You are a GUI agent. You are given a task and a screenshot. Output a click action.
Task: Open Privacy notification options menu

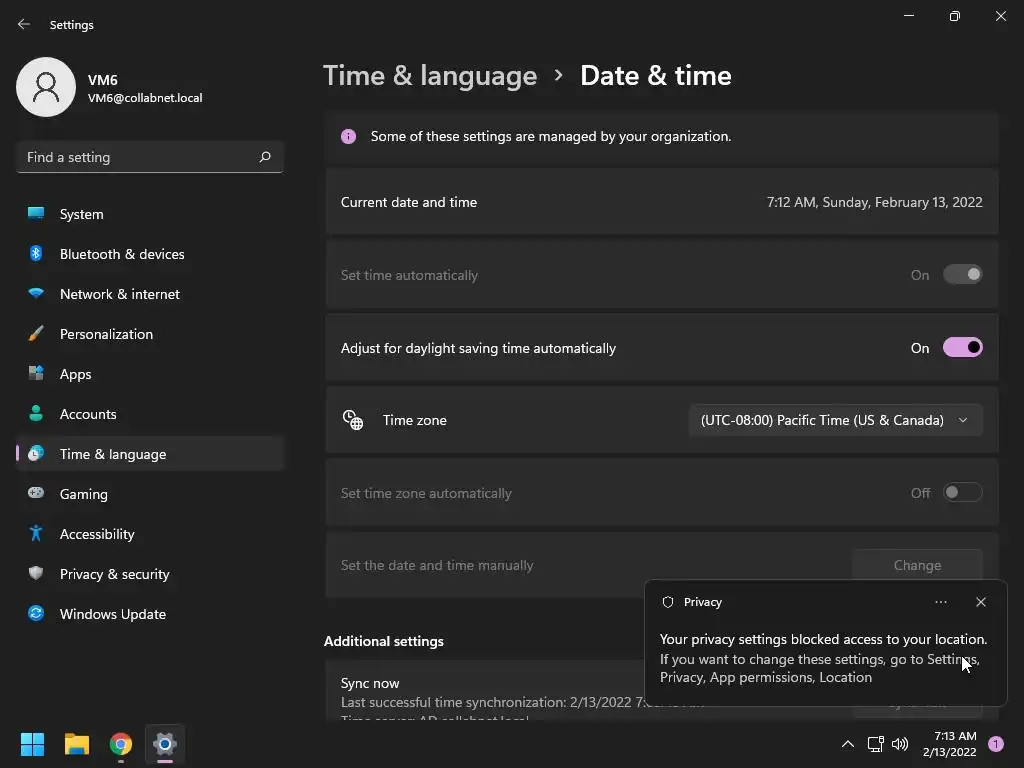(940, 602)
